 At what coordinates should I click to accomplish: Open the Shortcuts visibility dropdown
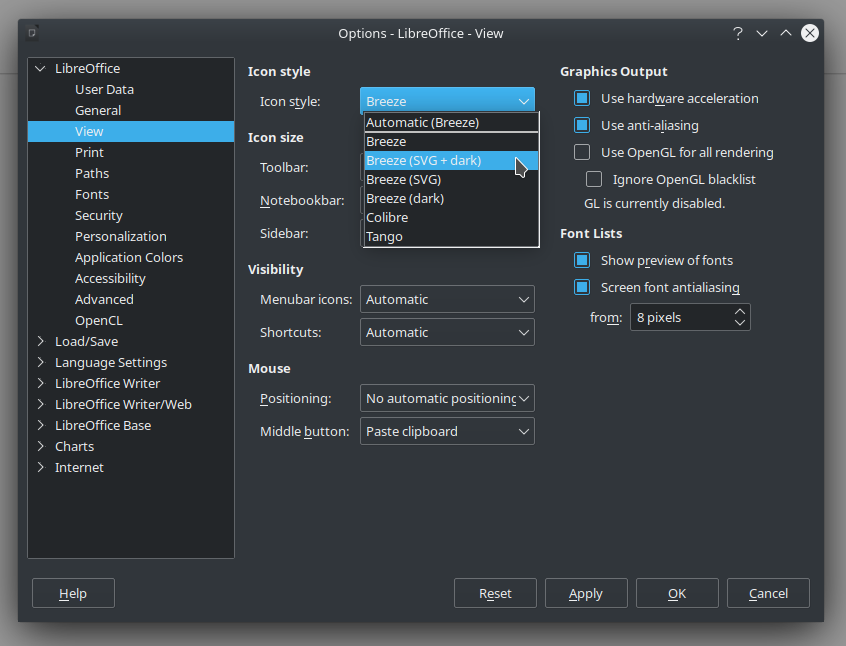click(447, 332)
